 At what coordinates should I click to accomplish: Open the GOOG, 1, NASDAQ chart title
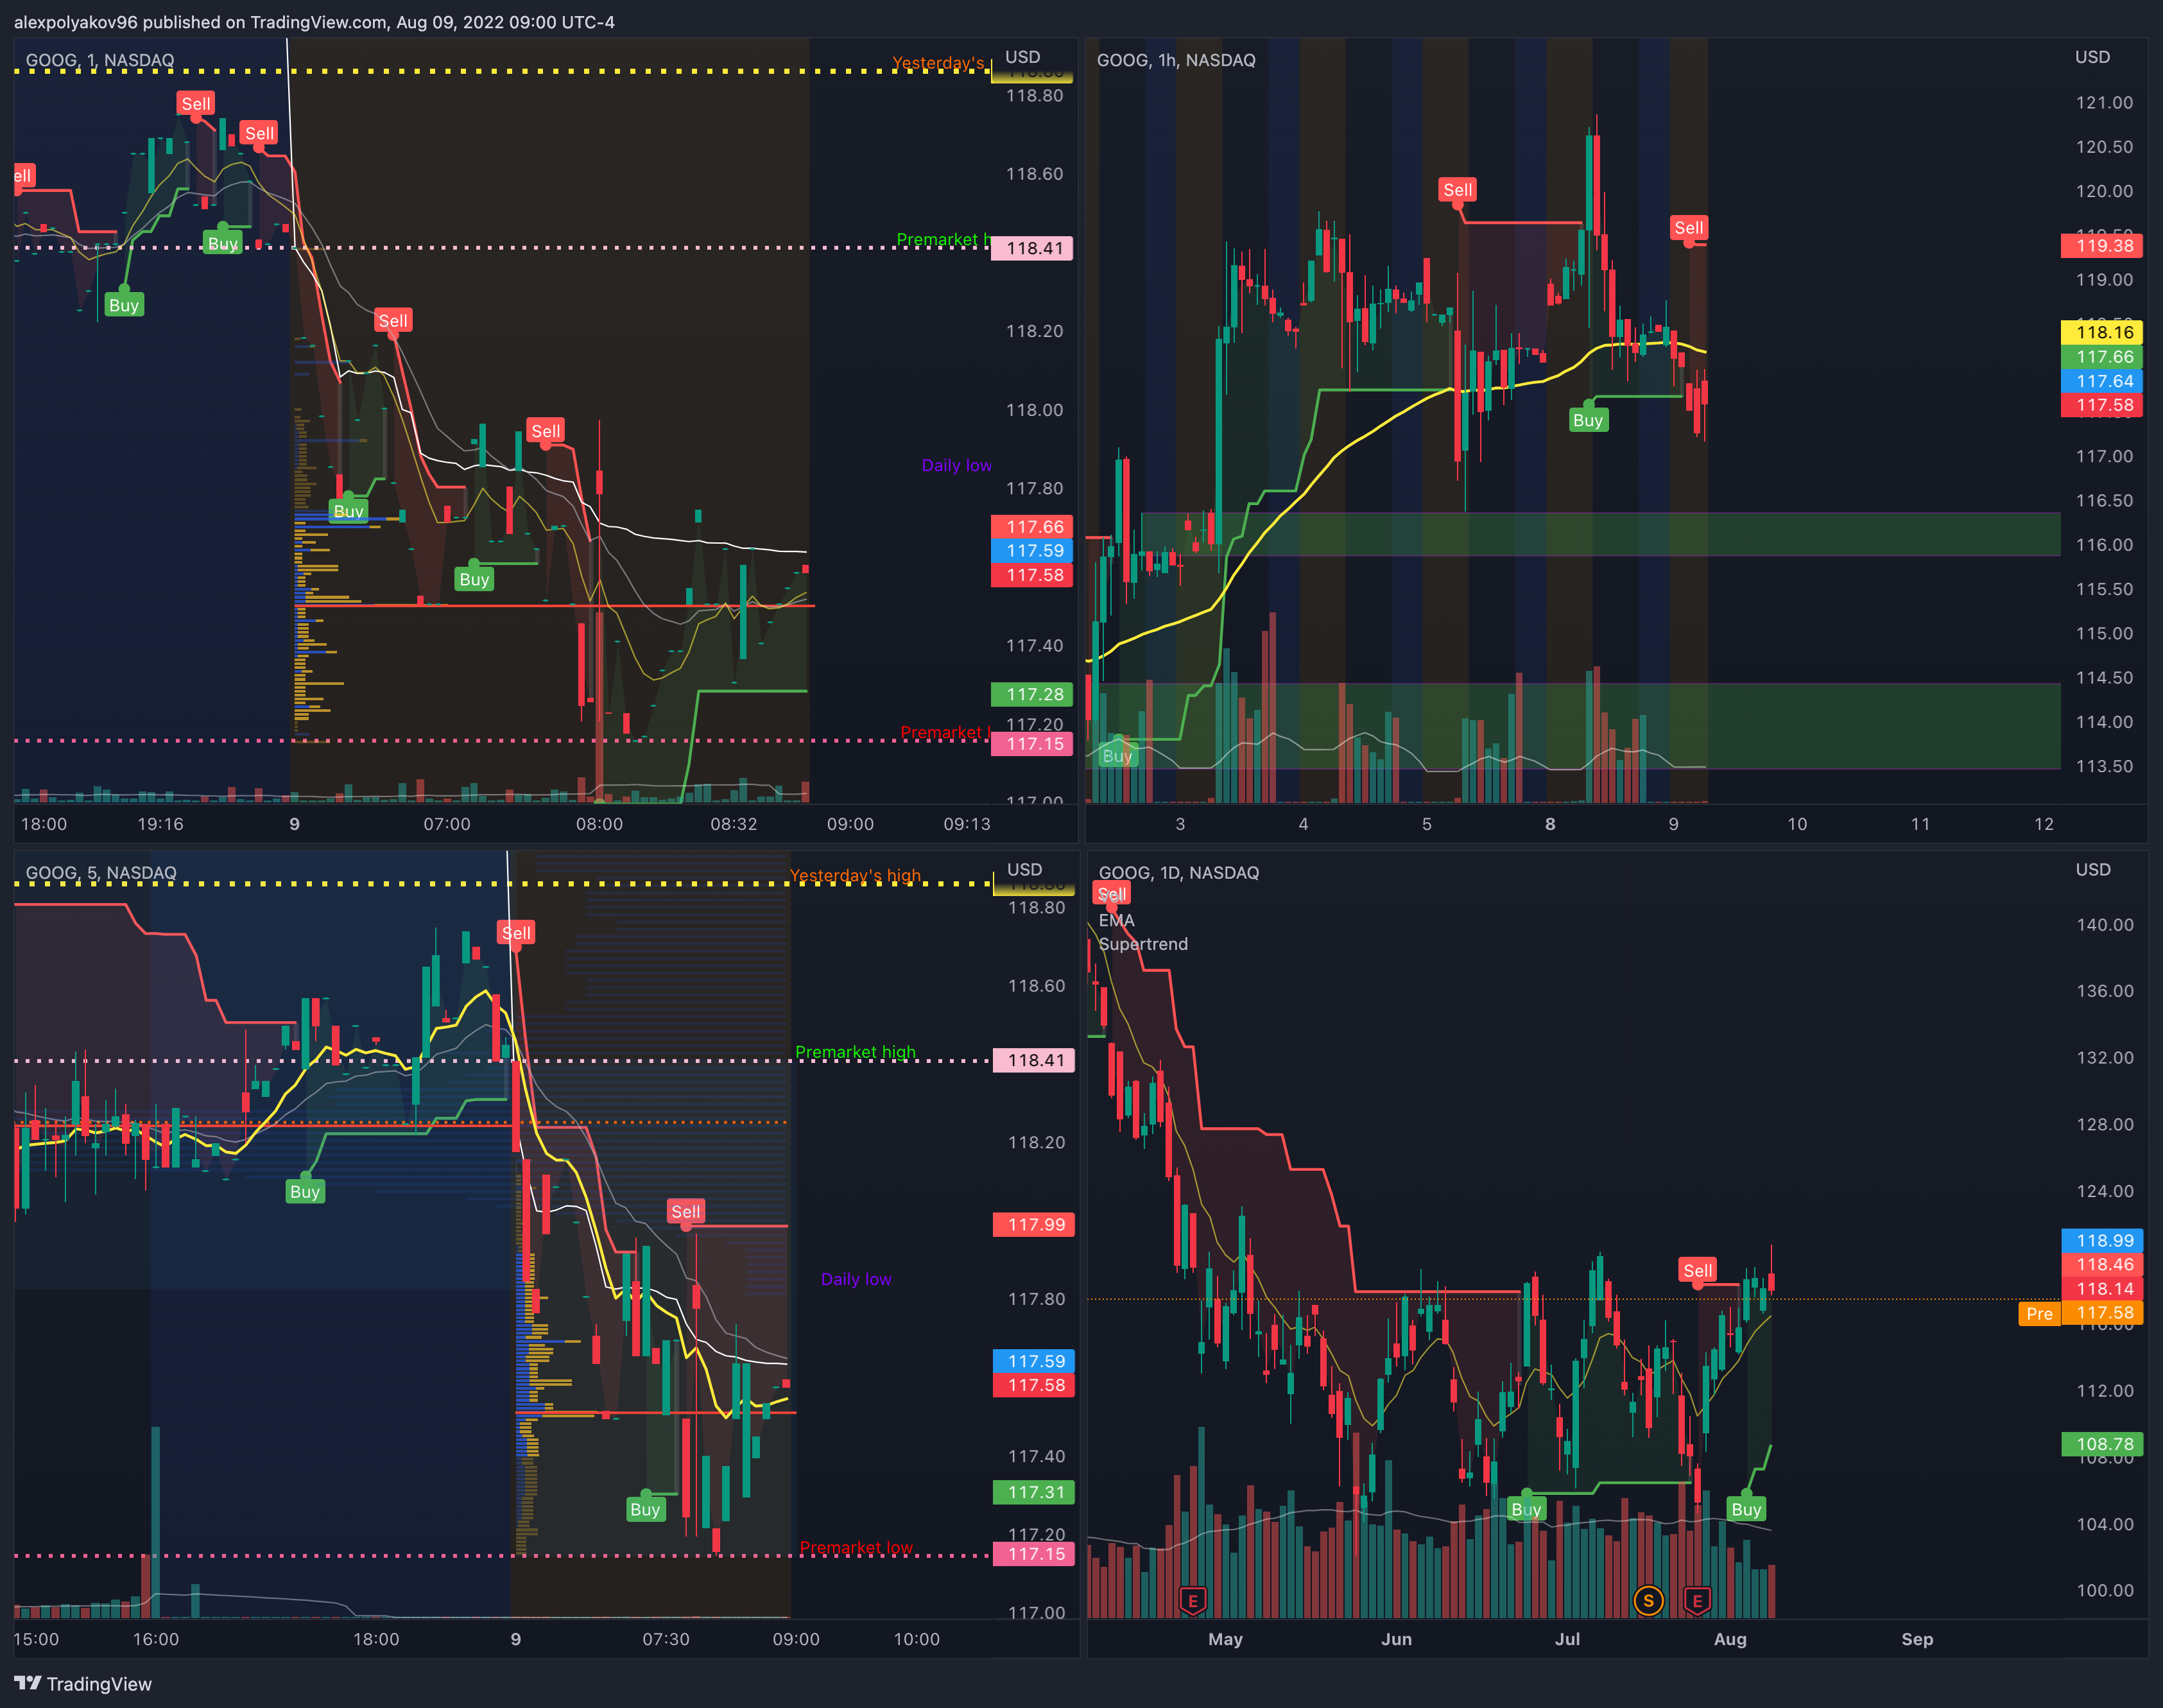100,60
